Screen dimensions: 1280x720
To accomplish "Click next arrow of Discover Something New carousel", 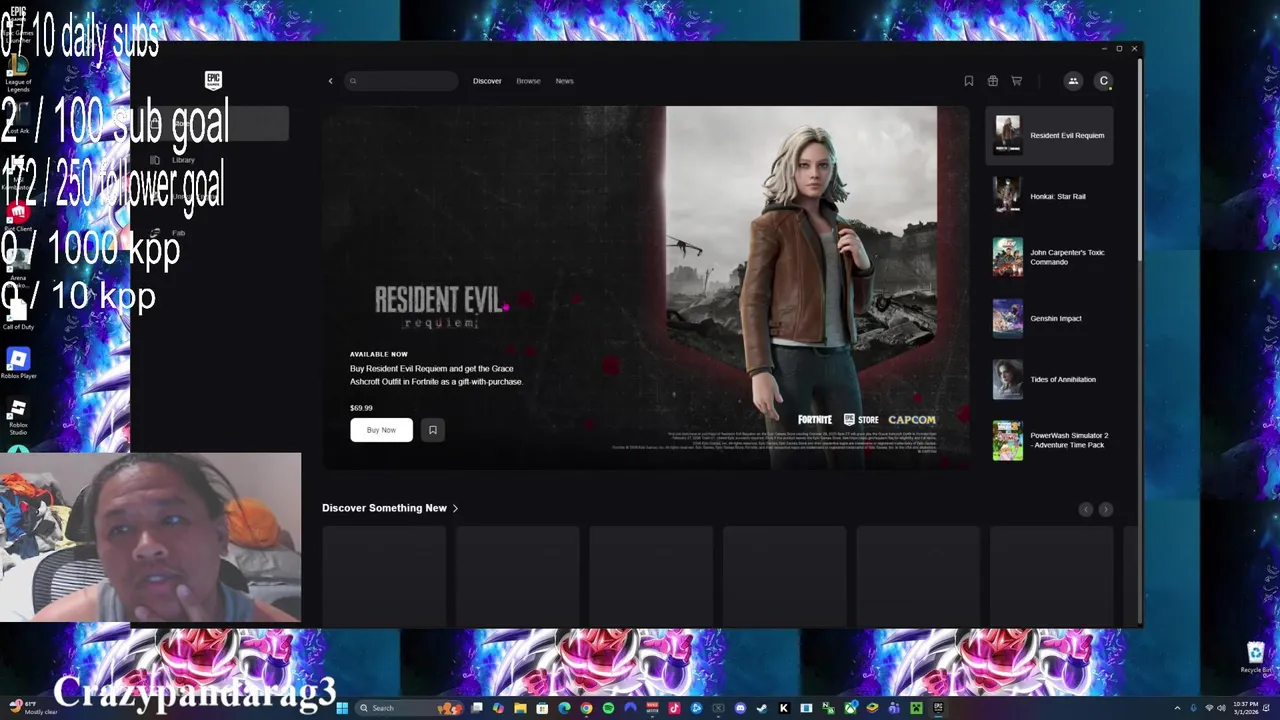I will pos(1105,509).
